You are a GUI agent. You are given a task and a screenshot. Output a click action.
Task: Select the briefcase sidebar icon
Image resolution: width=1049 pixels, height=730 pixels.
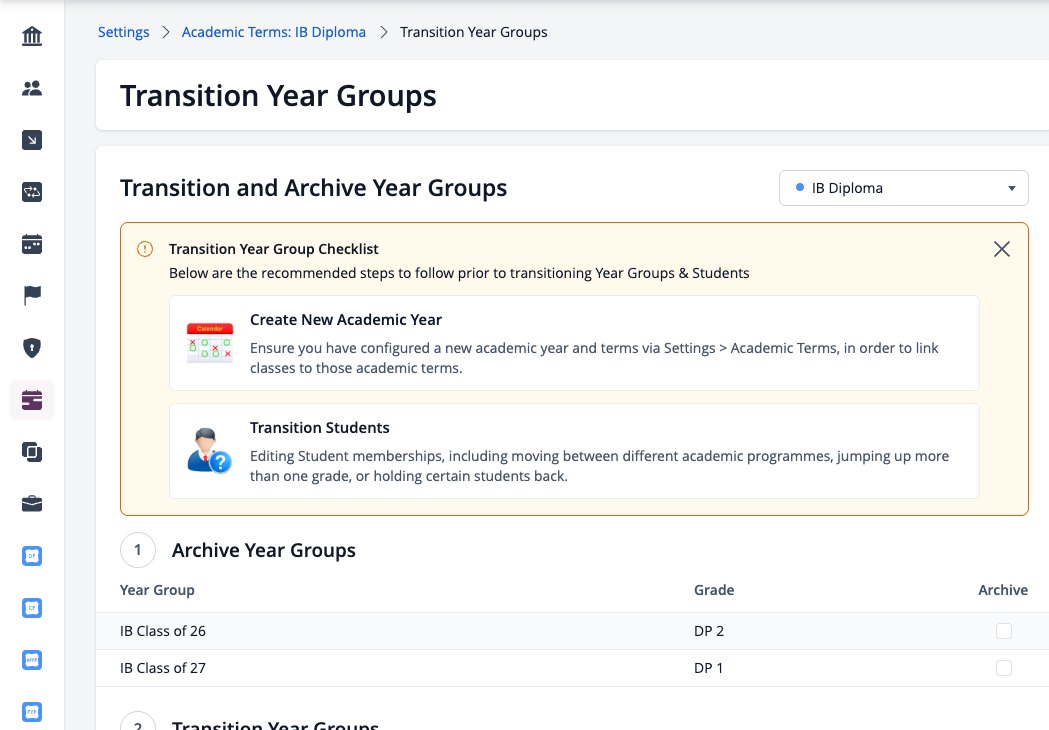pos(31,504)
